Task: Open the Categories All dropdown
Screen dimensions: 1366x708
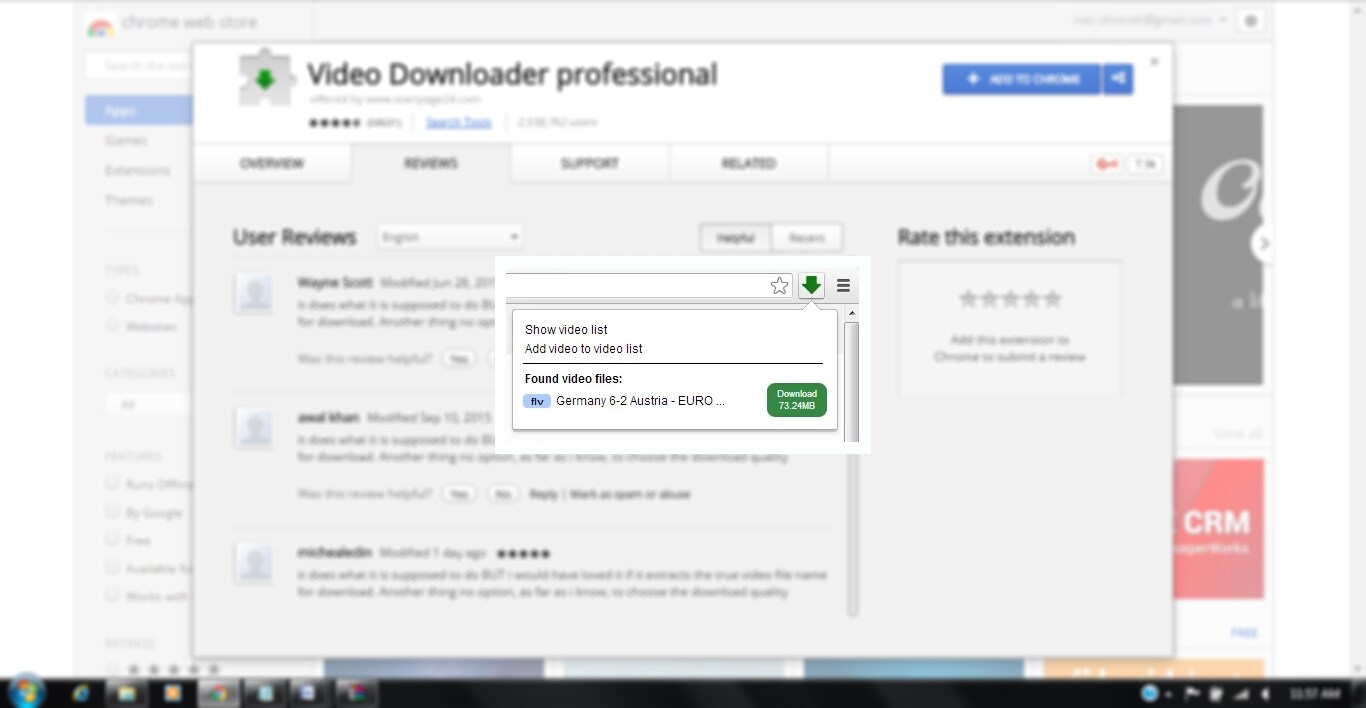Action: (150, 405)
